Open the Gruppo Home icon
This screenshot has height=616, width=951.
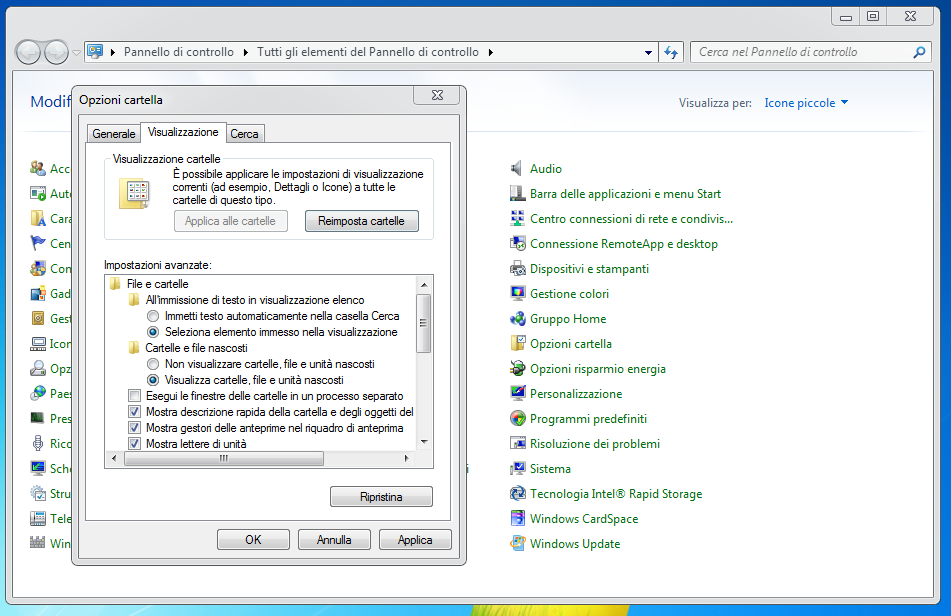(x=517, y=319)
